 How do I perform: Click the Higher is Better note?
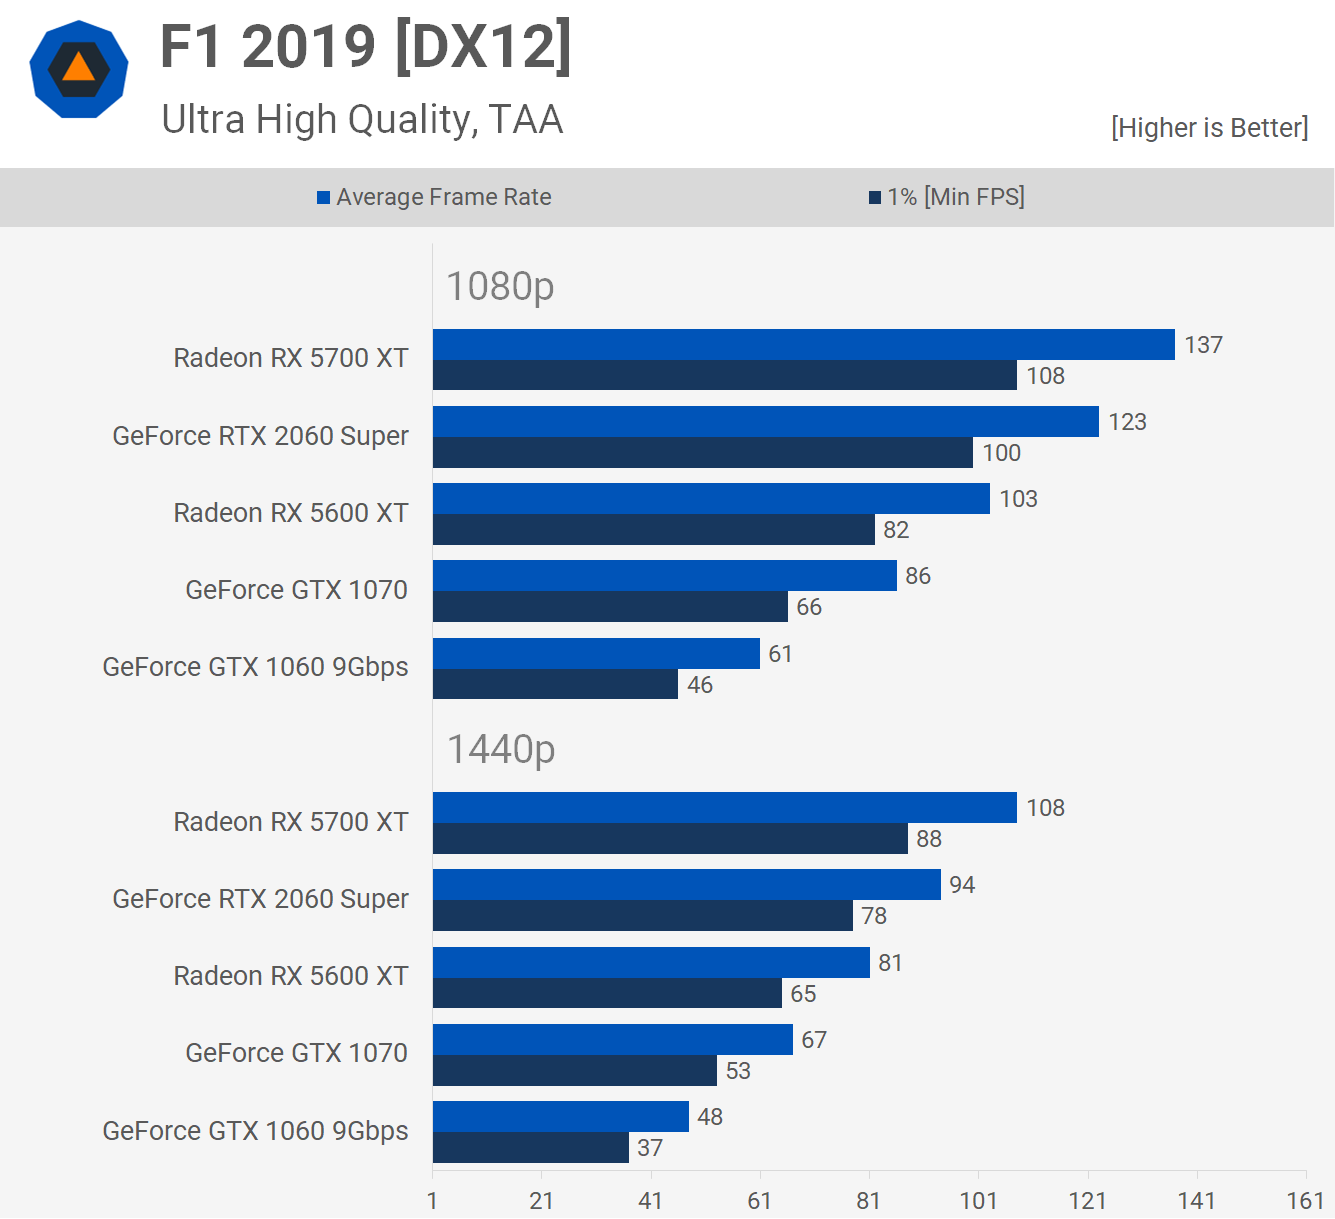pos(1208,128)
